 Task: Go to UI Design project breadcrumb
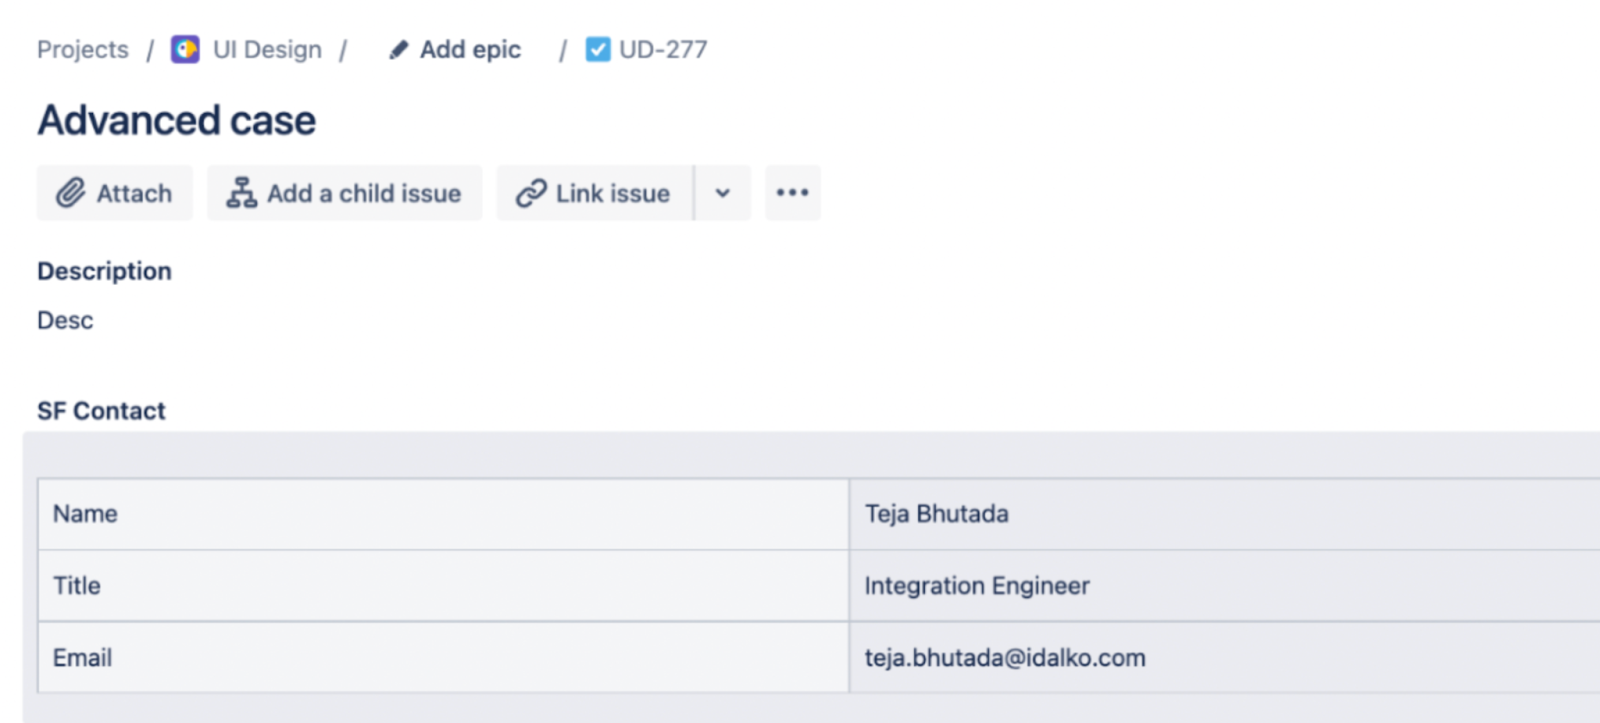point(267,49)
